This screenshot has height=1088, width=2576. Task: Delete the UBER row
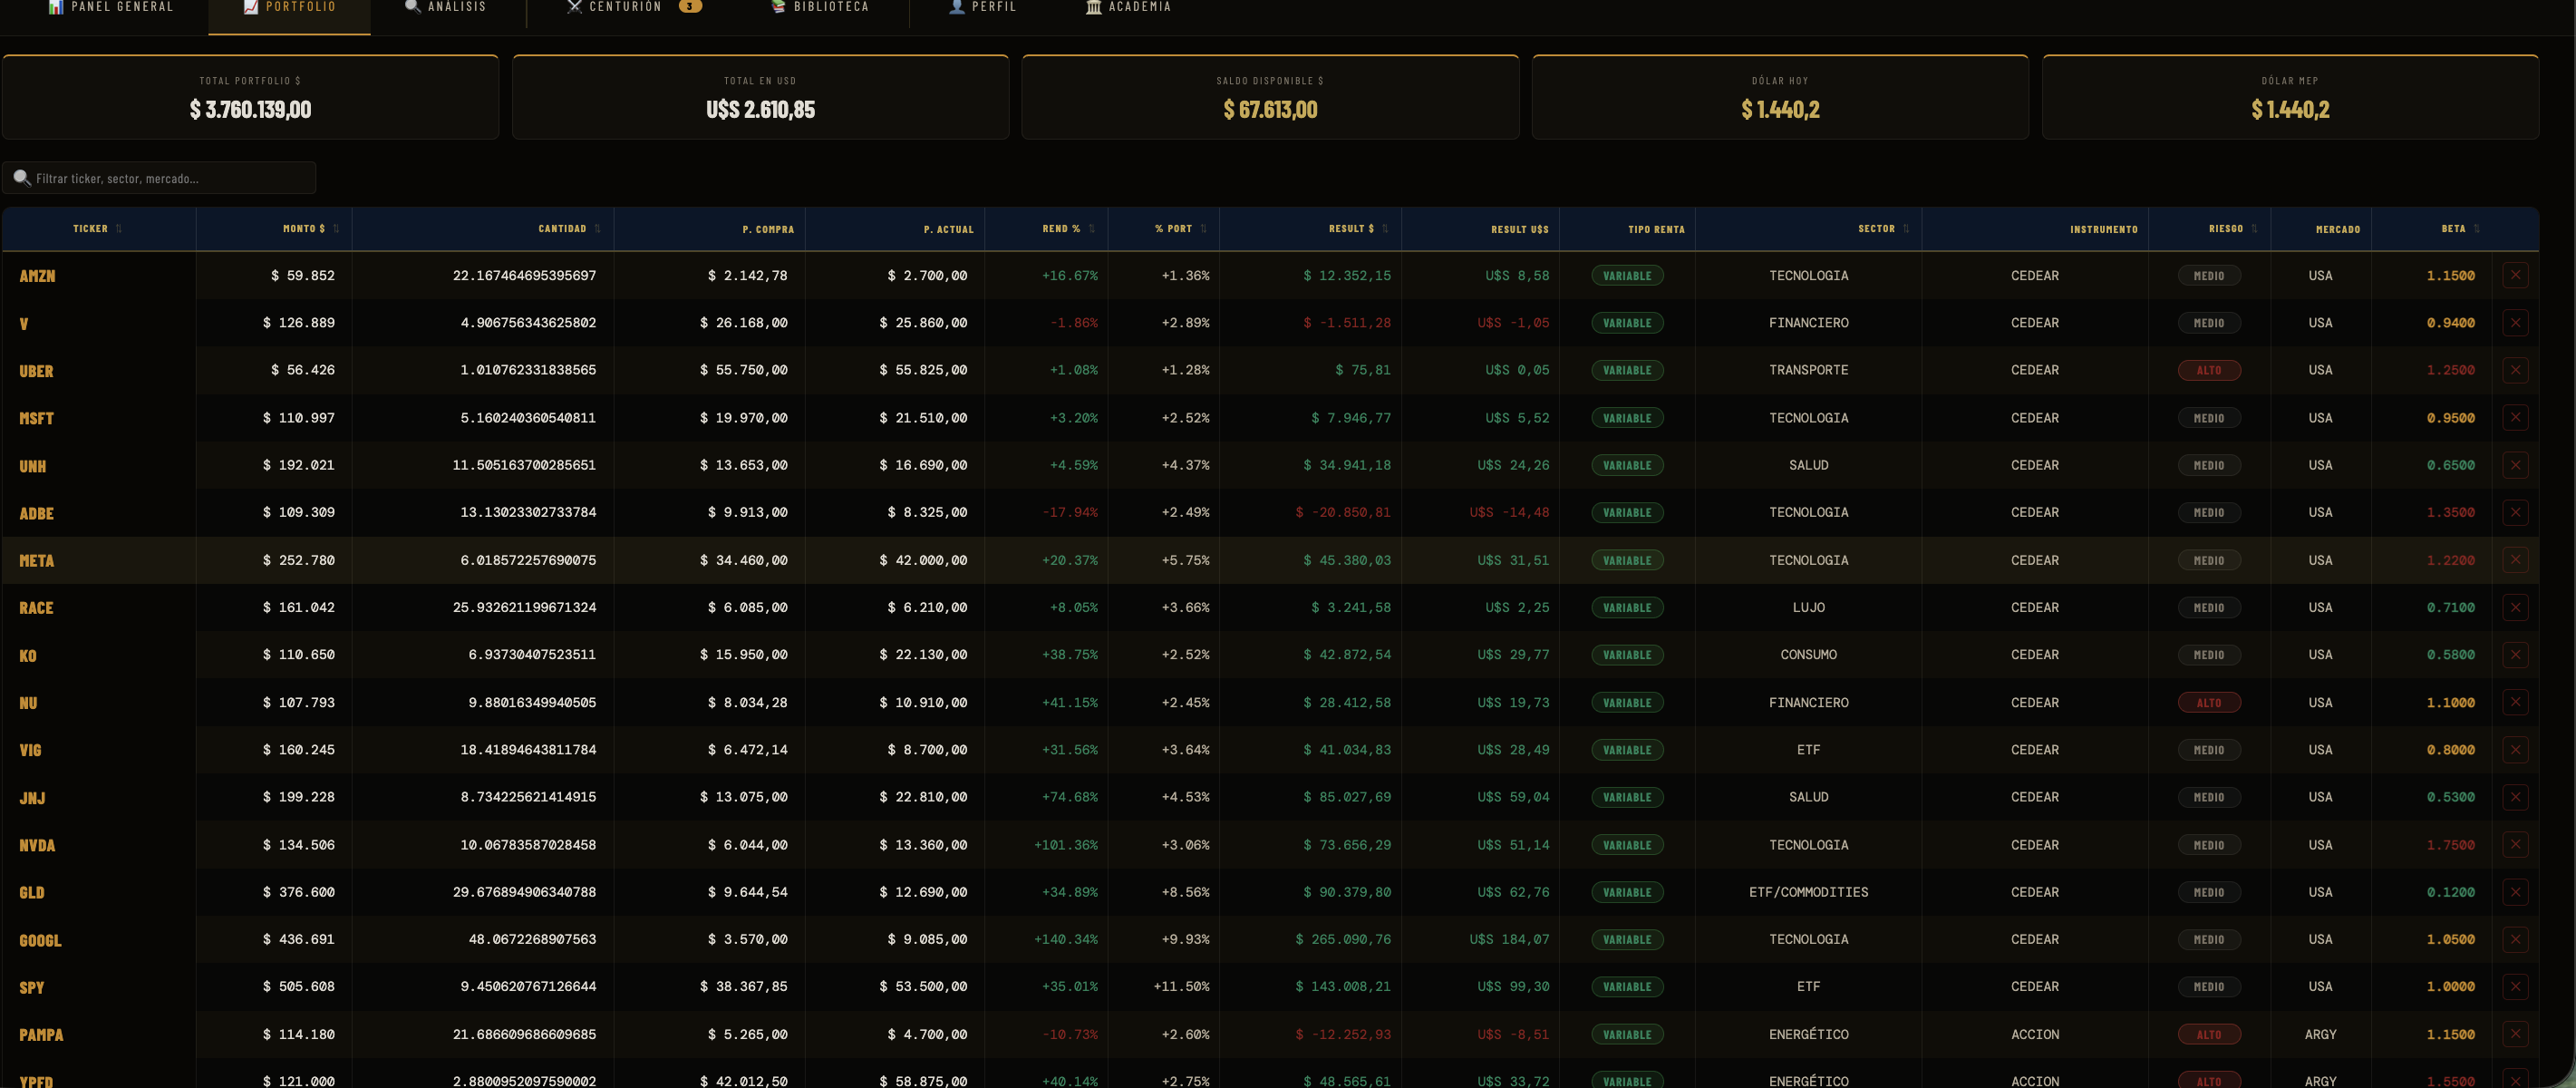pos(2515,370)
